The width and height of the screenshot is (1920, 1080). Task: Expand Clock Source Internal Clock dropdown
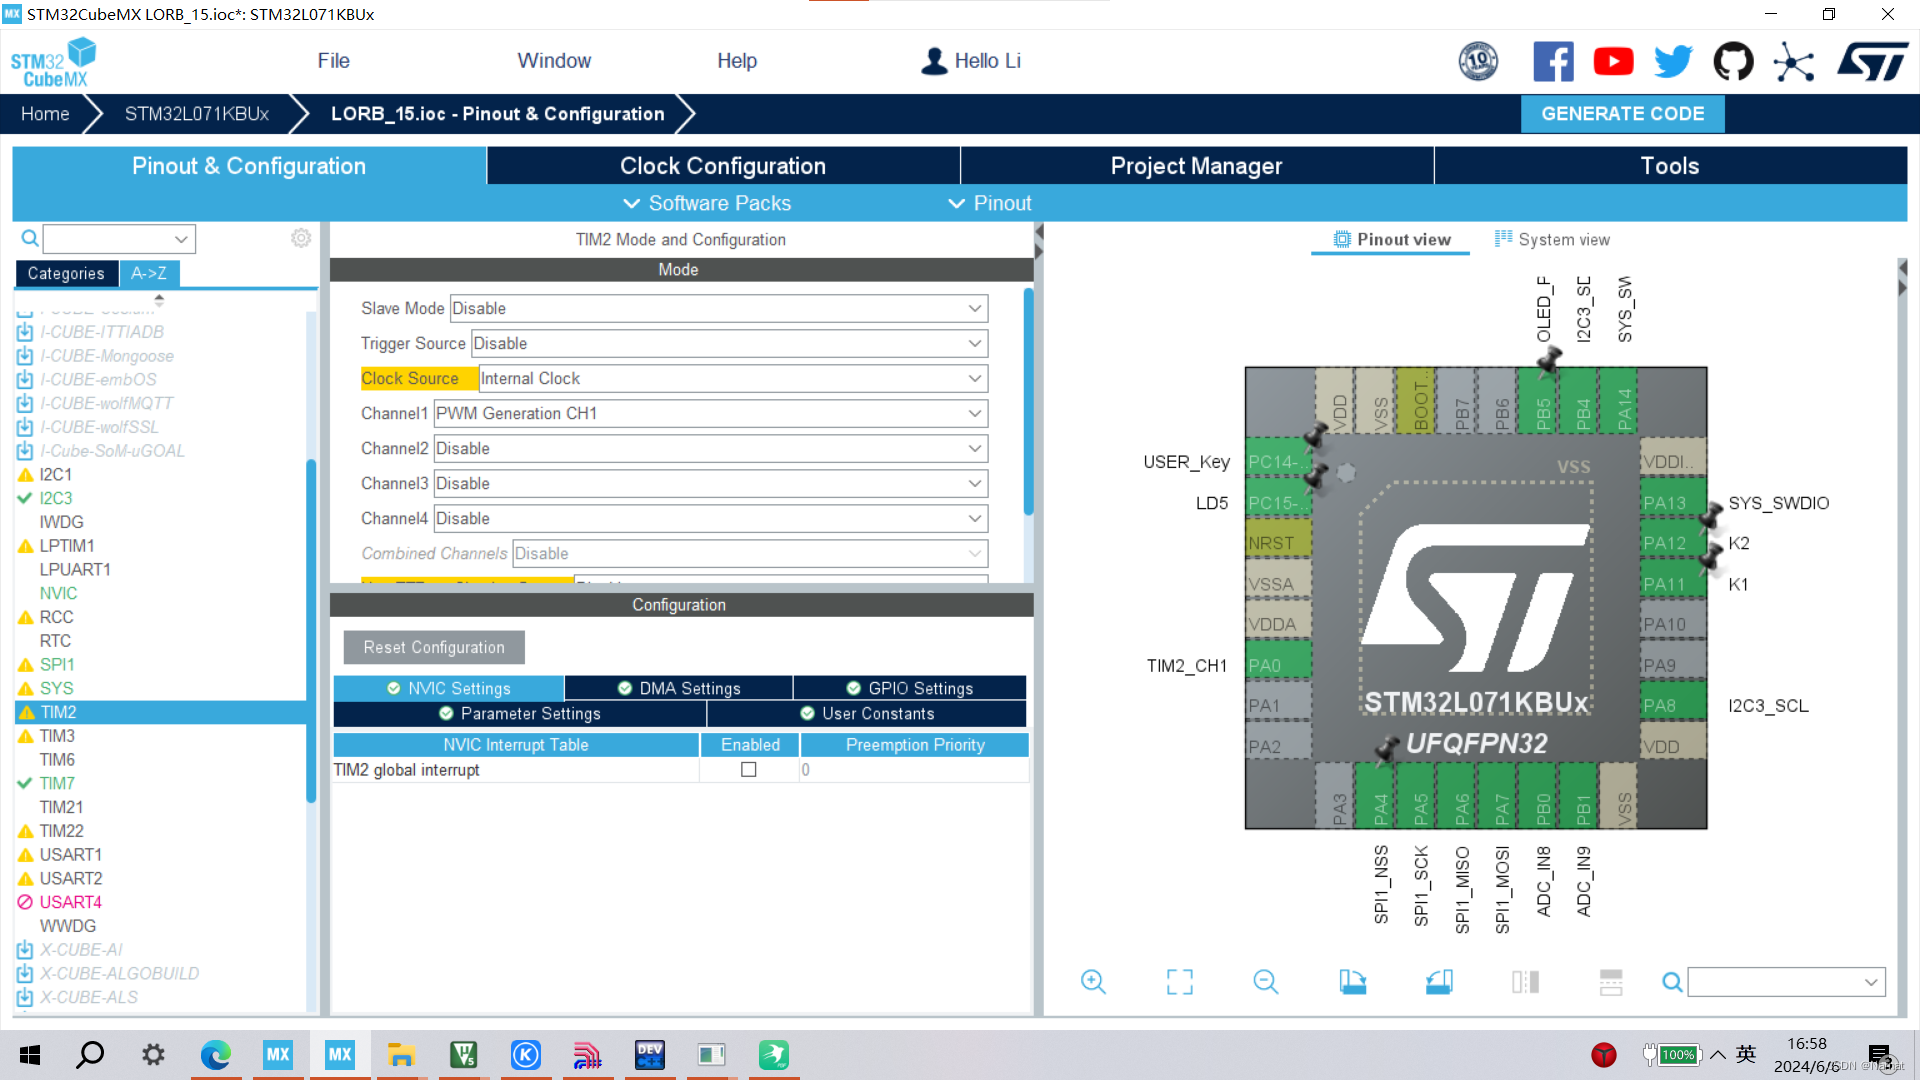click(972, 378)
